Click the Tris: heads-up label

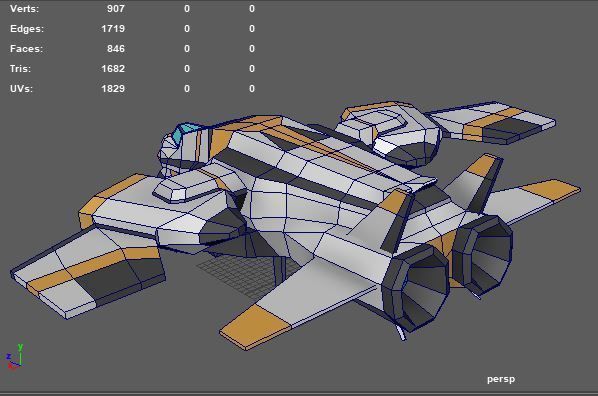pyautogui.click(x=21, y=69)
